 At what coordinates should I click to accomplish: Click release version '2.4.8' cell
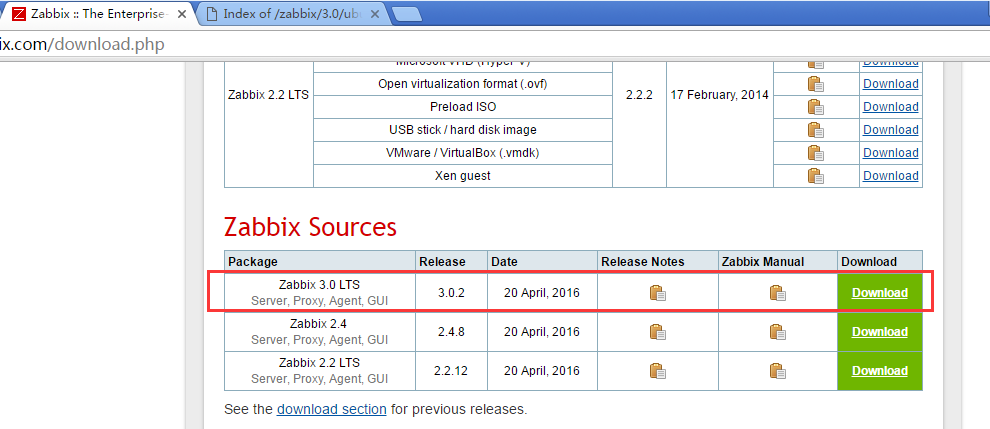tap(451, 332)
